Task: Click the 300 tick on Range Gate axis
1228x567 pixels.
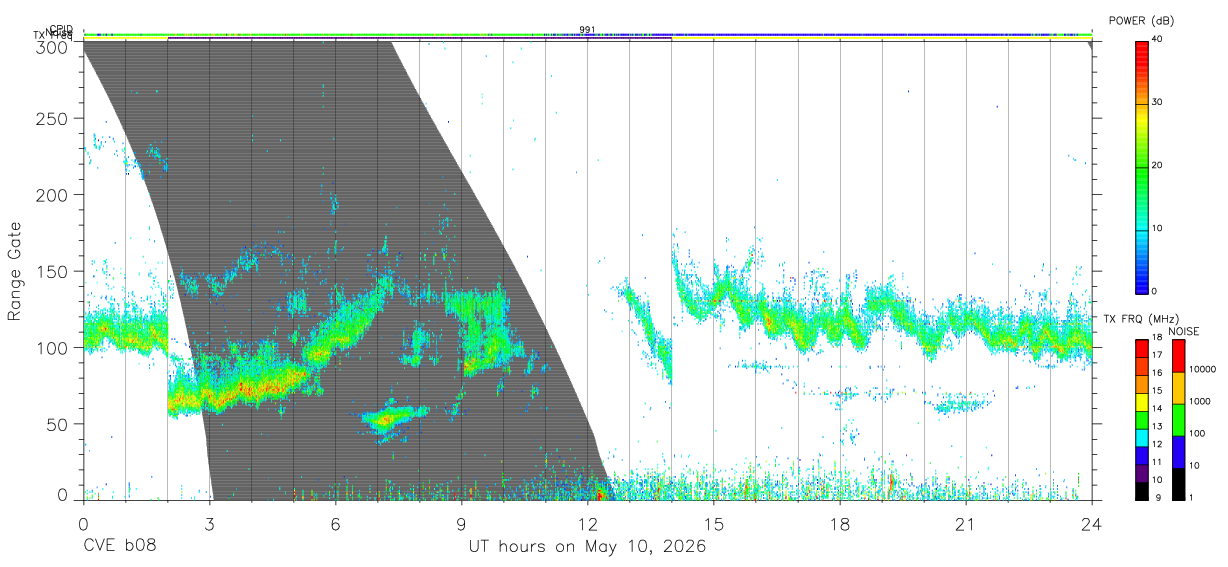Action: 53,47
